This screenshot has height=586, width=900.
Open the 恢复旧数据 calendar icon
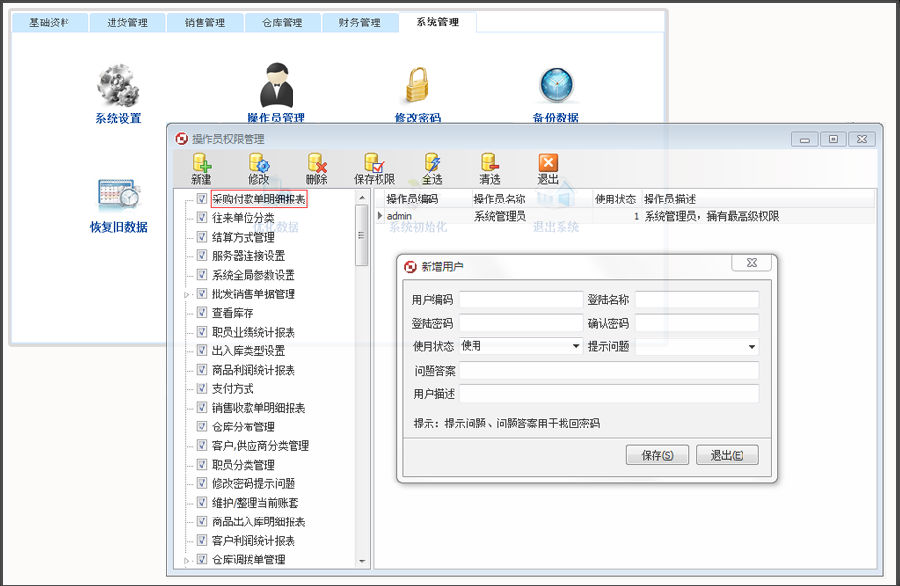(x=119, y=195)
